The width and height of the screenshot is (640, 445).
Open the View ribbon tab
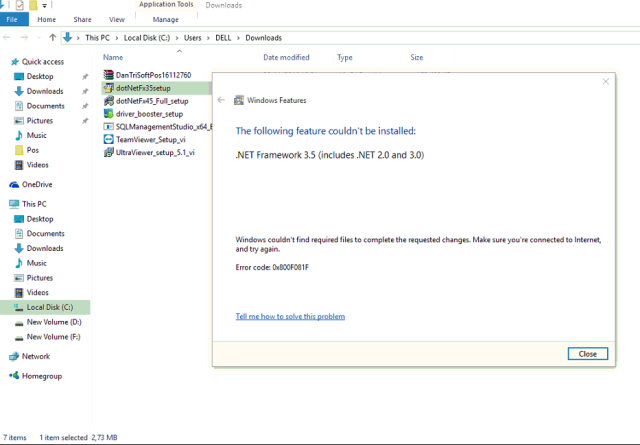(x=117, y=19)
